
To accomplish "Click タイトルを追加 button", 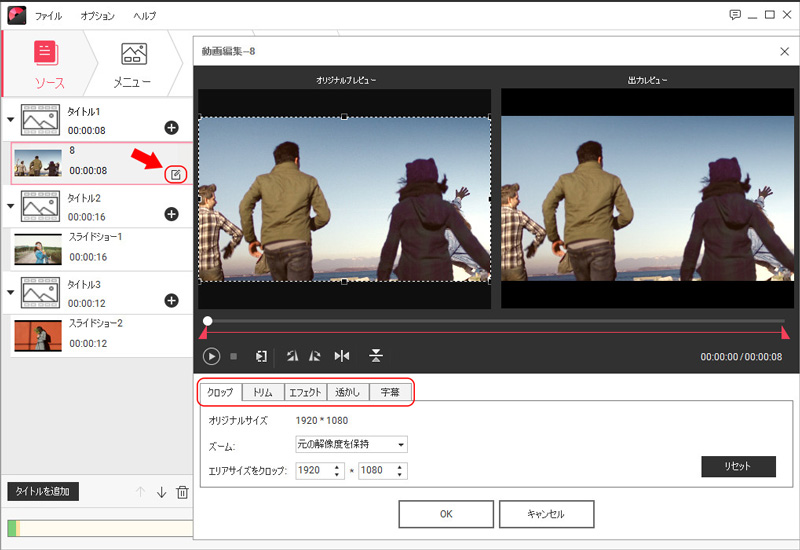I will click(x=43, y=491).
